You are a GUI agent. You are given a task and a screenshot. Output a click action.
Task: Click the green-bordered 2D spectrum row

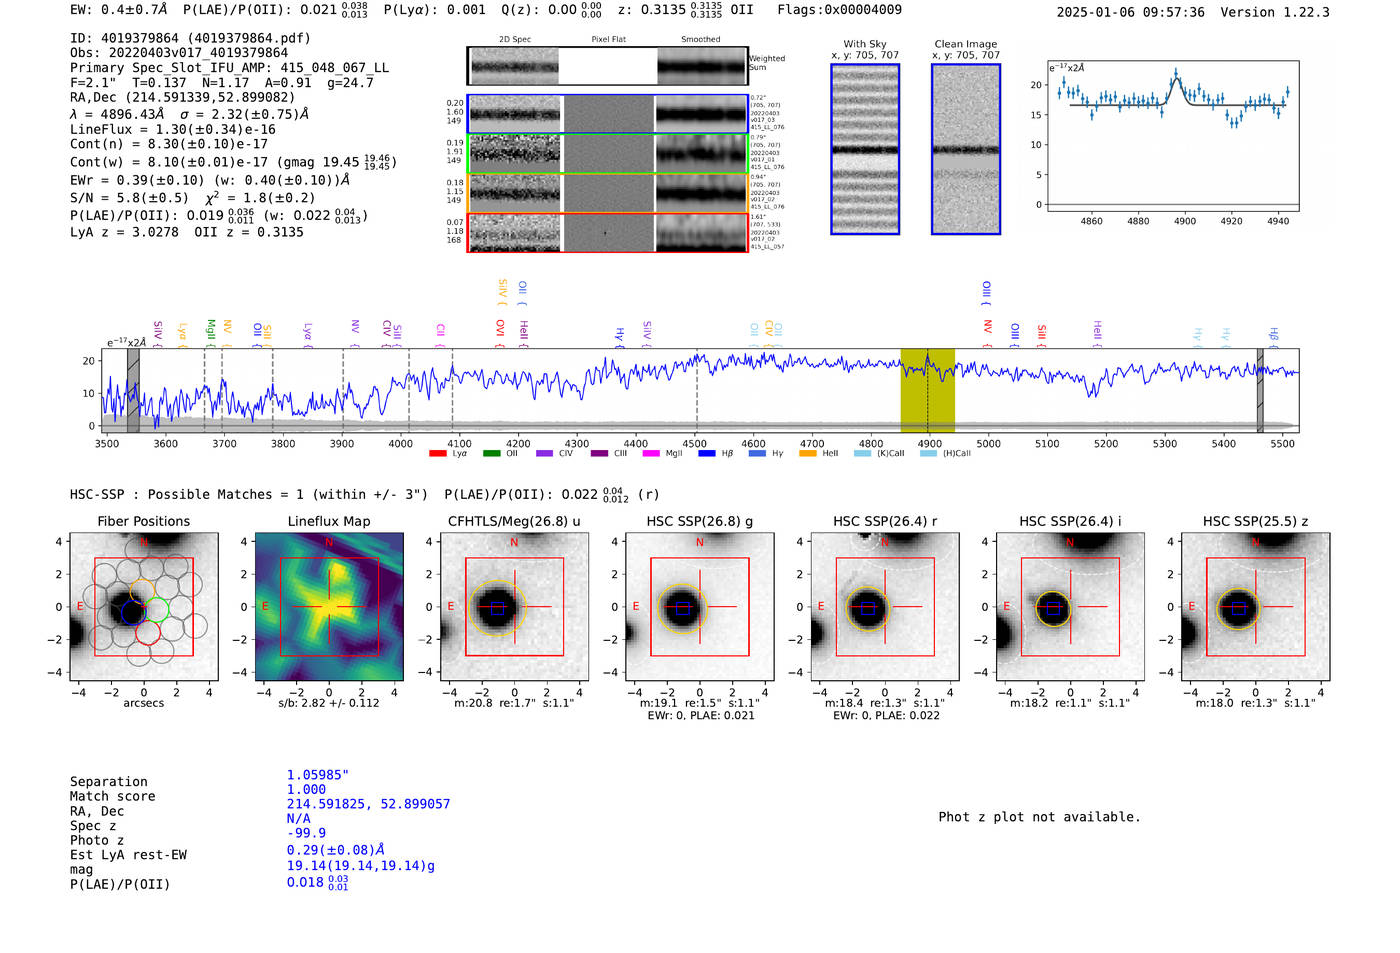608,154
